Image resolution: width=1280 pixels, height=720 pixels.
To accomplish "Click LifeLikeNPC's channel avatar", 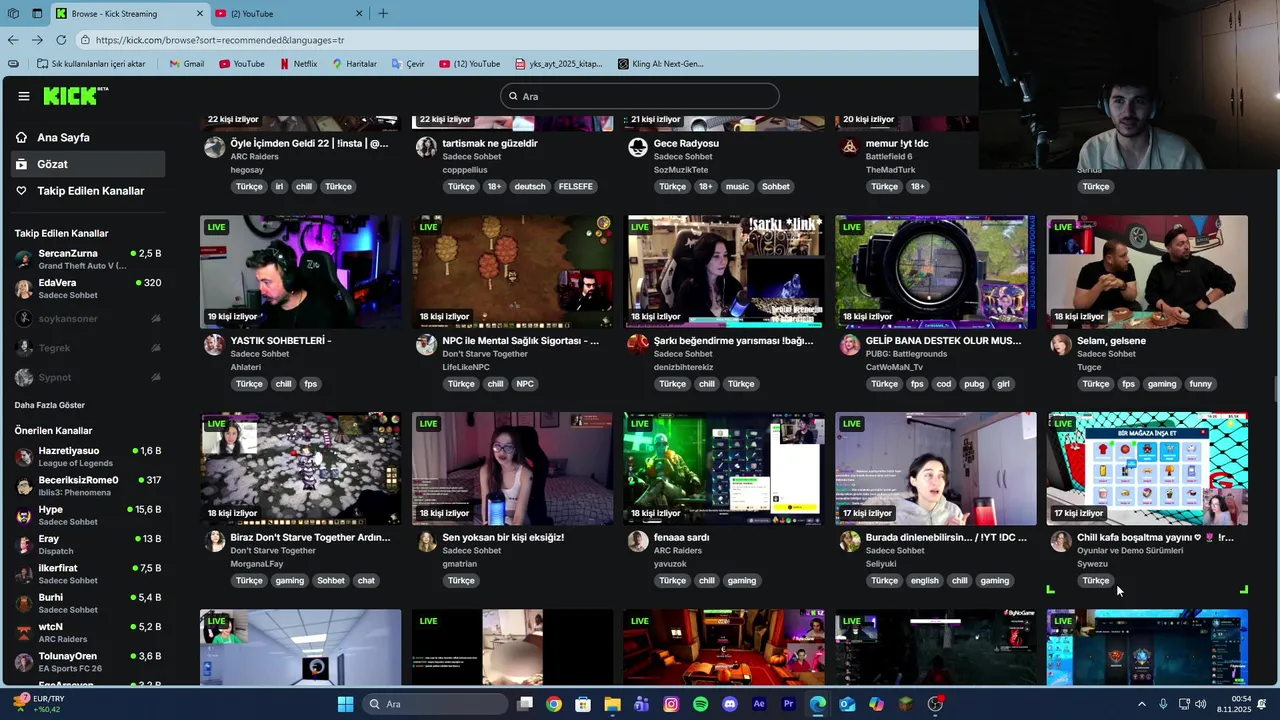I will click(426, 345).
